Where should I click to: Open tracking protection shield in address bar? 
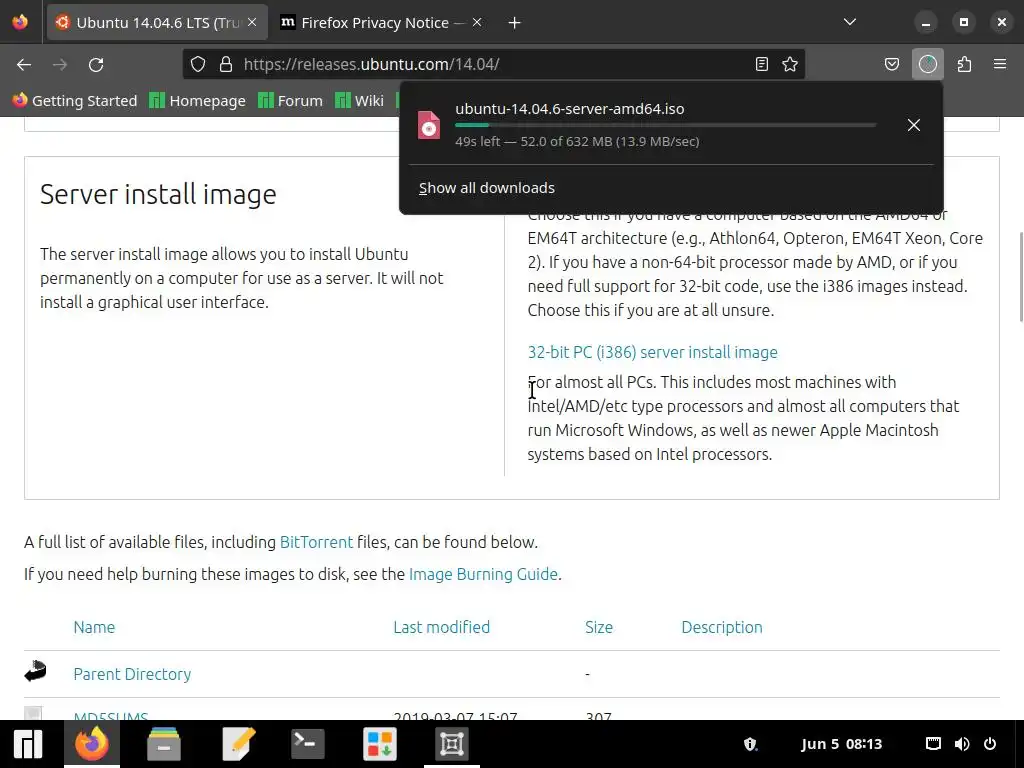point(198,64)
